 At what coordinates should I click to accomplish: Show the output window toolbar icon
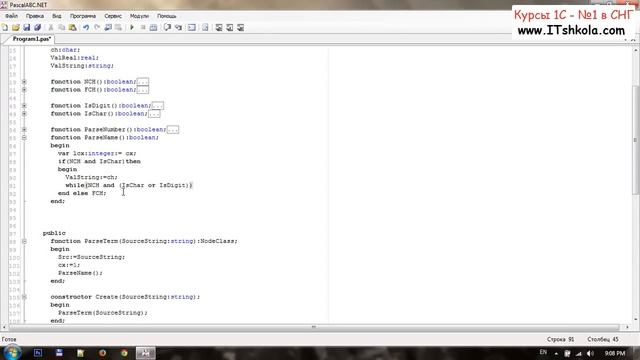pos(192,28)
